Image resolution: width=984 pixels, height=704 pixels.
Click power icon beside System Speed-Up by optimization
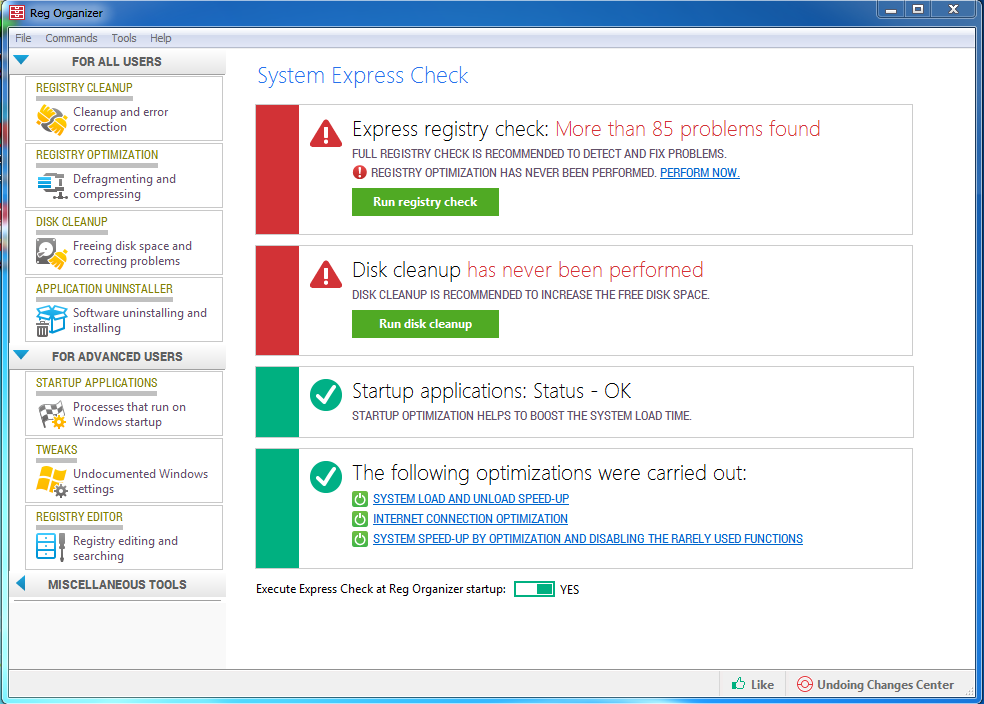point(360,539)
